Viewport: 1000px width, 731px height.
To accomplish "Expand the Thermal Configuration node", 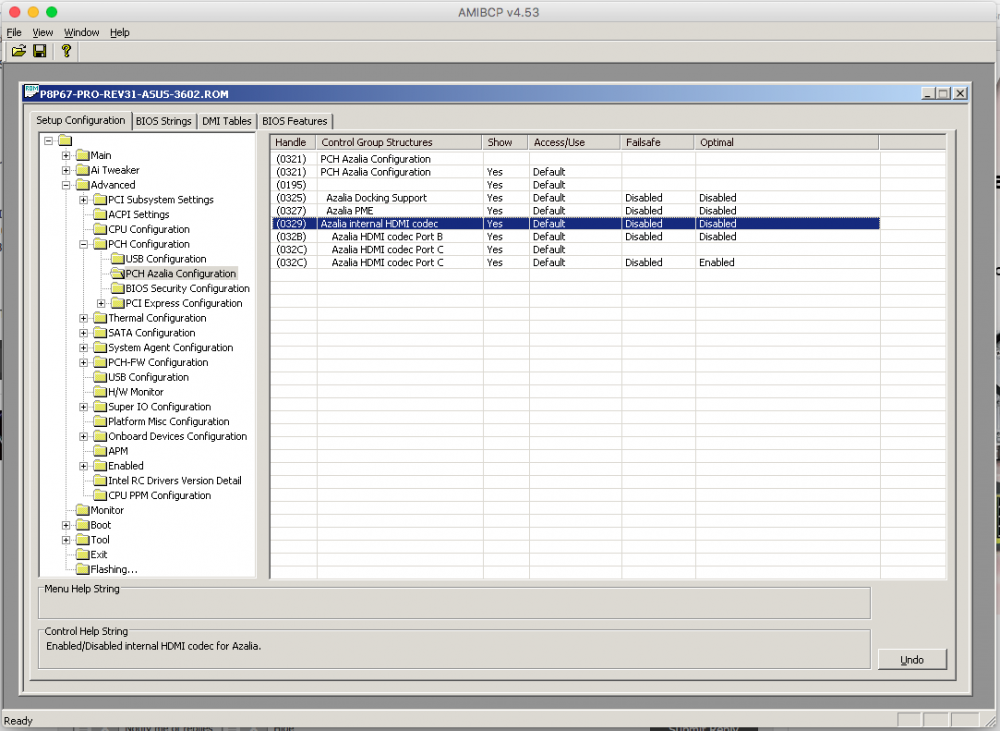I will point(84,318).
